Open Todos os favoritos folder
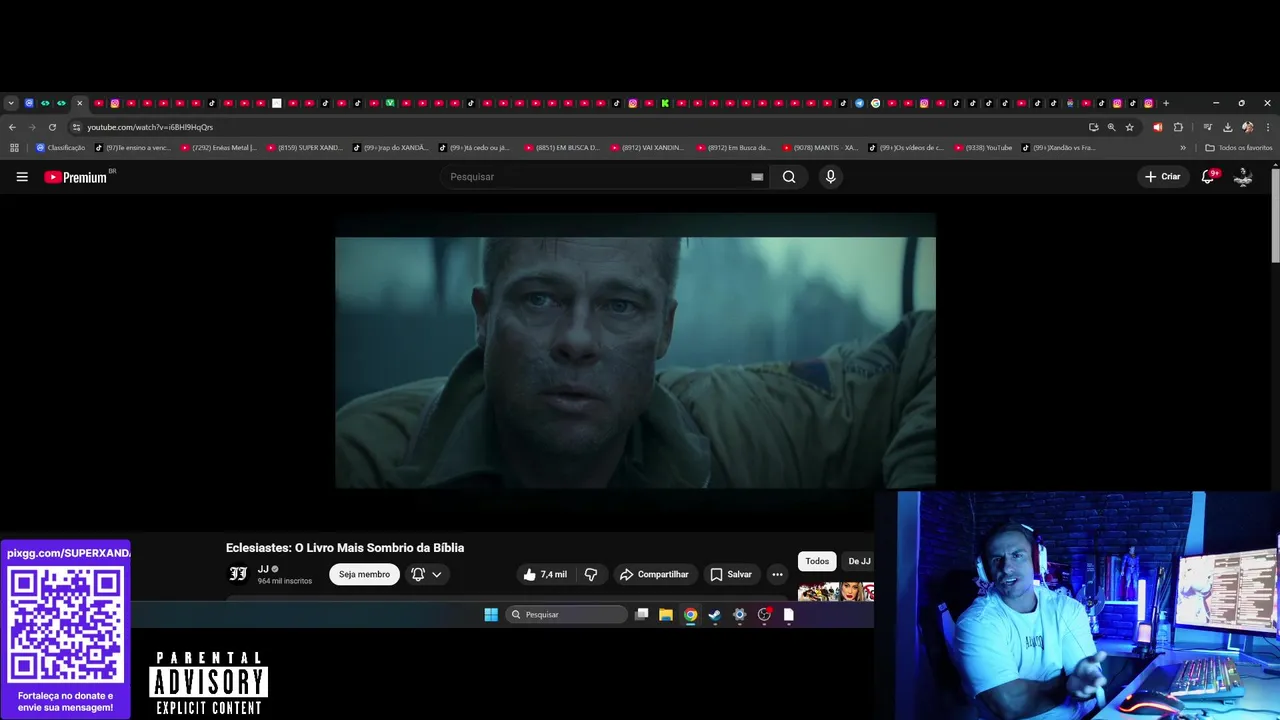Viewport: 1280px width, 720px height. point(1239,148)
